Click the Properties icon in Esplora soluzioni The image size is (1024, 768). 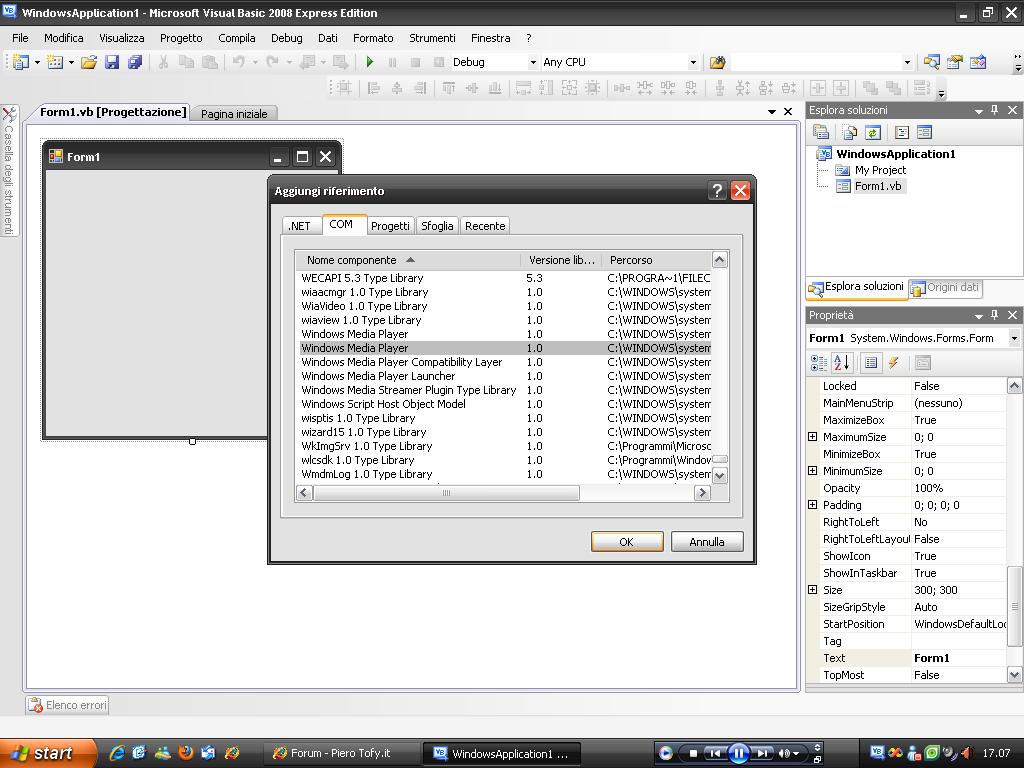821,133
